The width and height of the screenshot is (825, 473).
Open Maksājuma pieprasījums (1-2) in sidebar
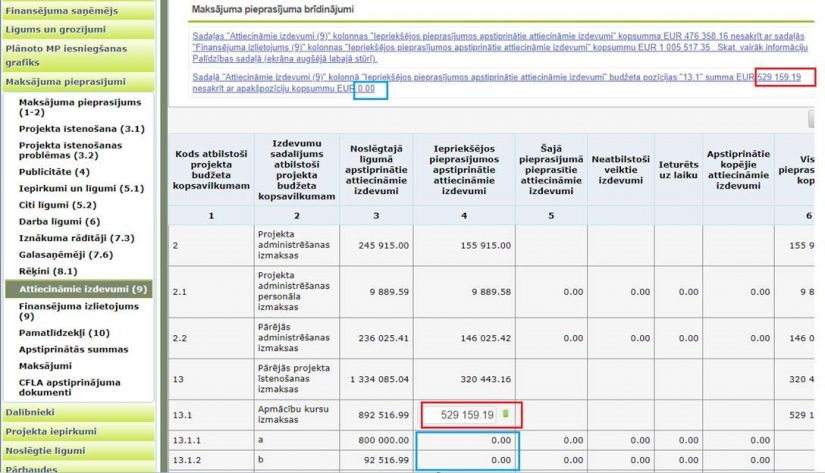(80, 108)
